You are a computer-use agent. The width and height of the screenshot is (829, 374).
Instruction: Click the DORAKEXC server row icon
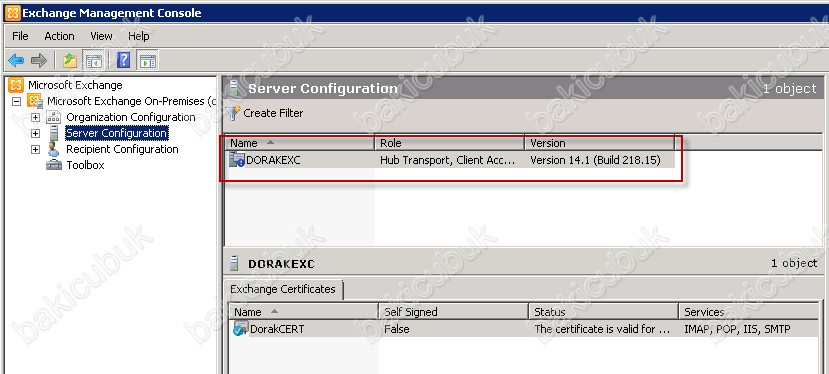click(236, 160)
